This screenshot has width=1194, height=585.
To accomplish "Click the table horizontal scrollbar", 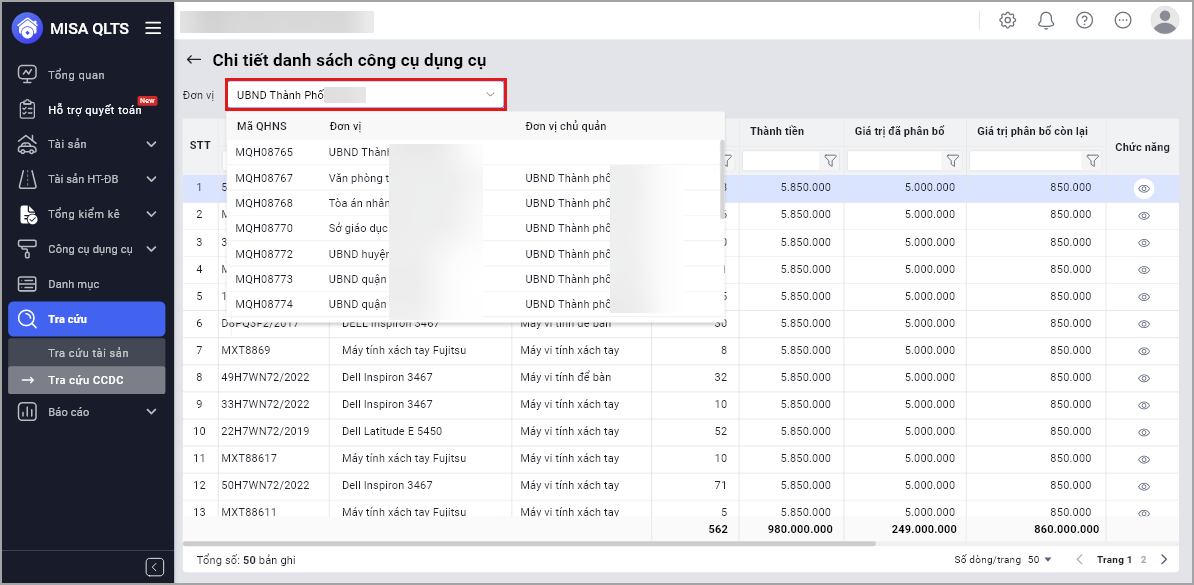I will tap(529, 543).
